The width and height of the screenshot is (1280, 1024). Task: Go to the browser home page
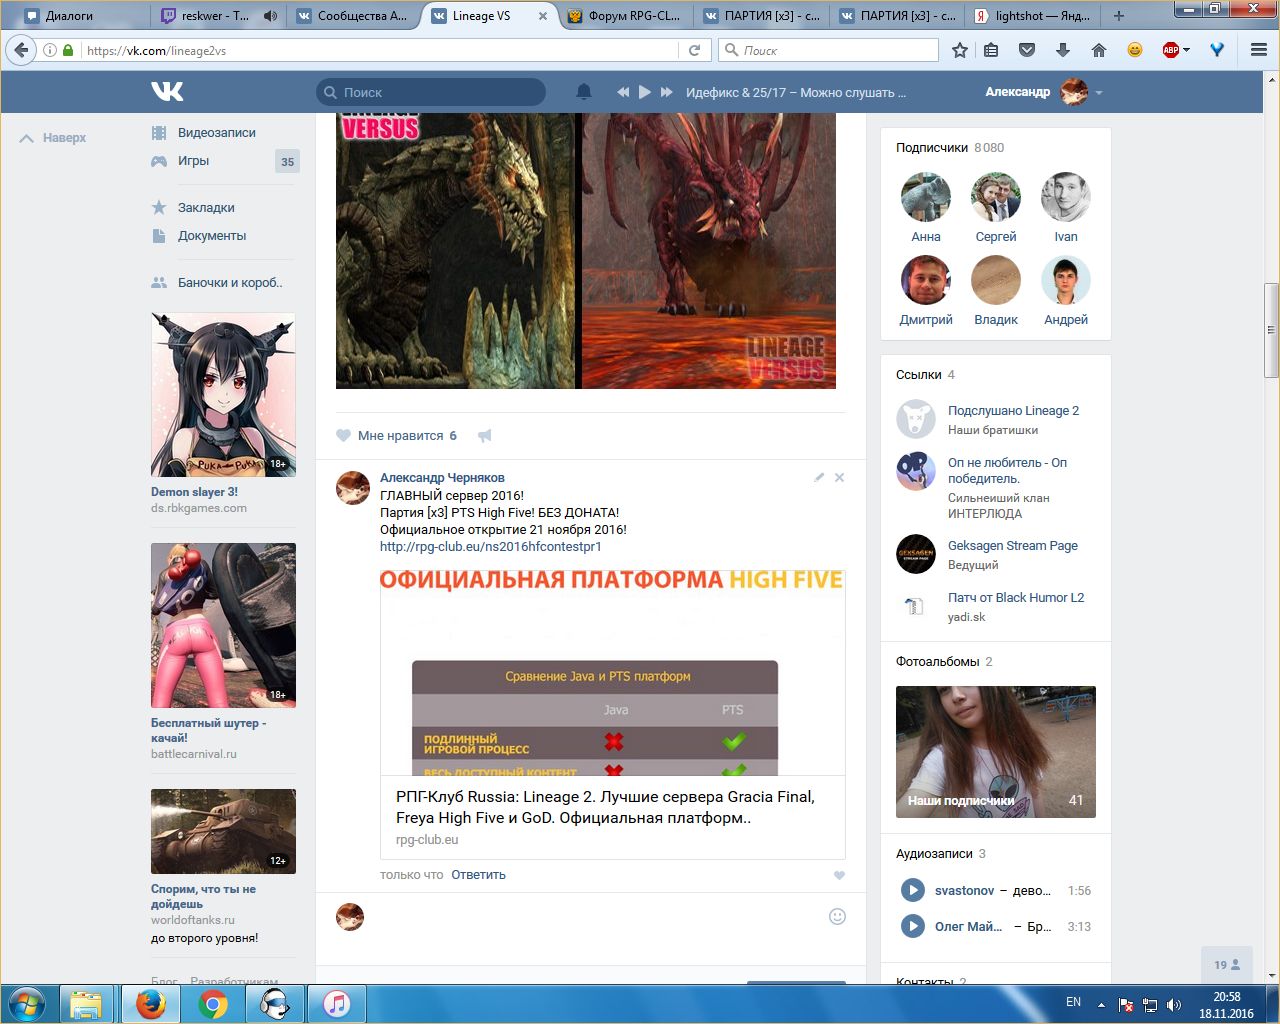1099,50
